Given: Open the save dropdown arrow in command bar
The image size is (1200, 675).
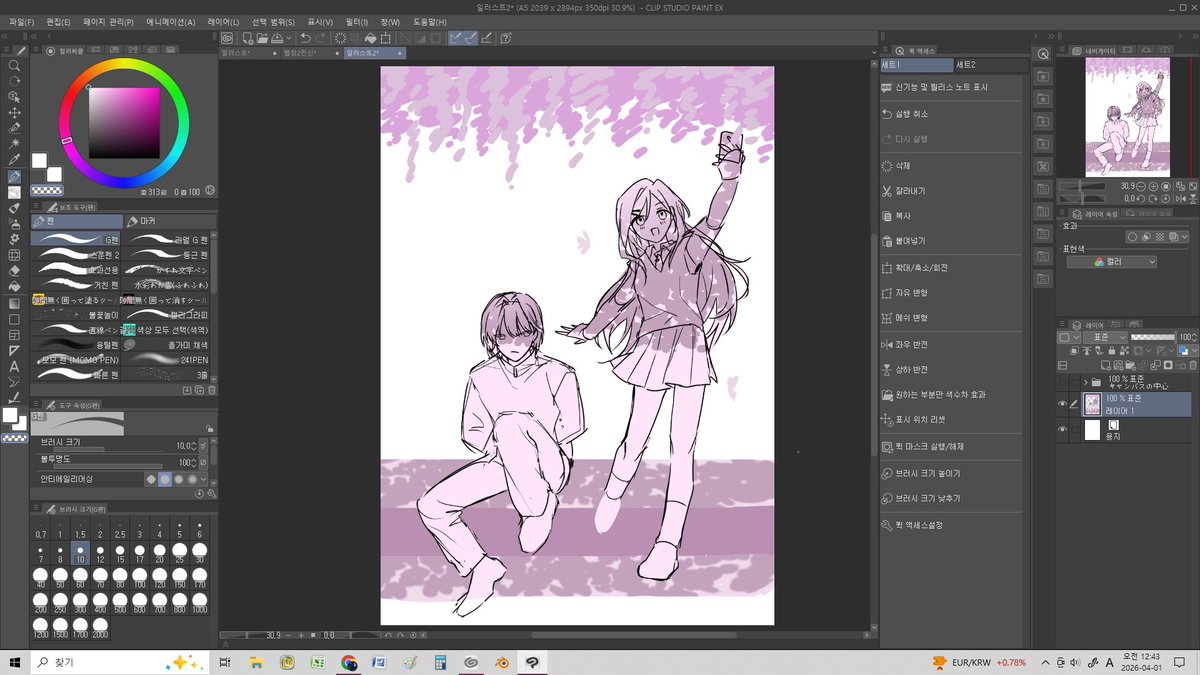Looking at the screenshot, I should coord(289,38).
